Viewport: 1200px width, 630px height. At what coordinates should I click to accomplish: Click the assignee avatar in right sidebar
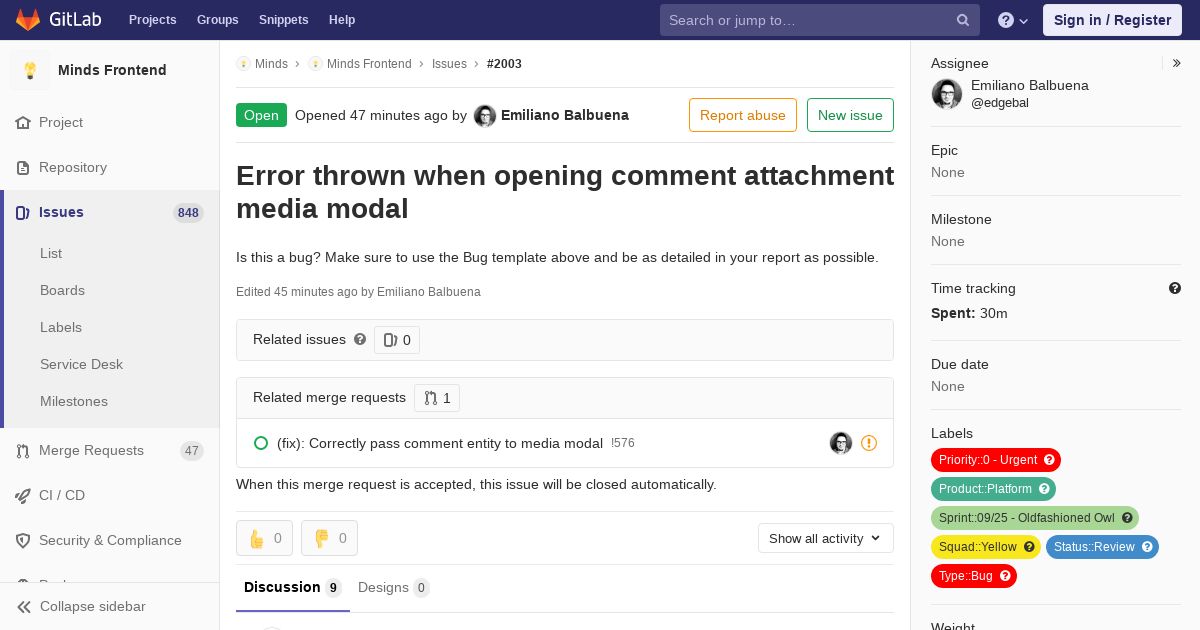coord(947,94)
